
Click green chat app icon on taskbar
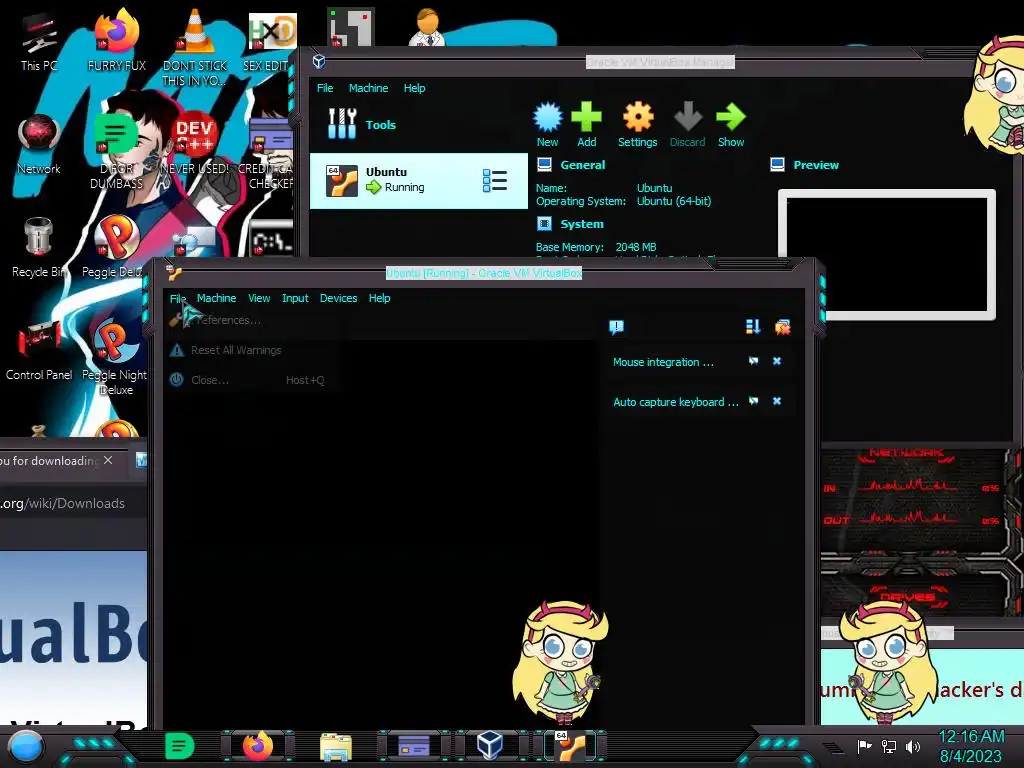pyautogui.click(x=179, y=746)
